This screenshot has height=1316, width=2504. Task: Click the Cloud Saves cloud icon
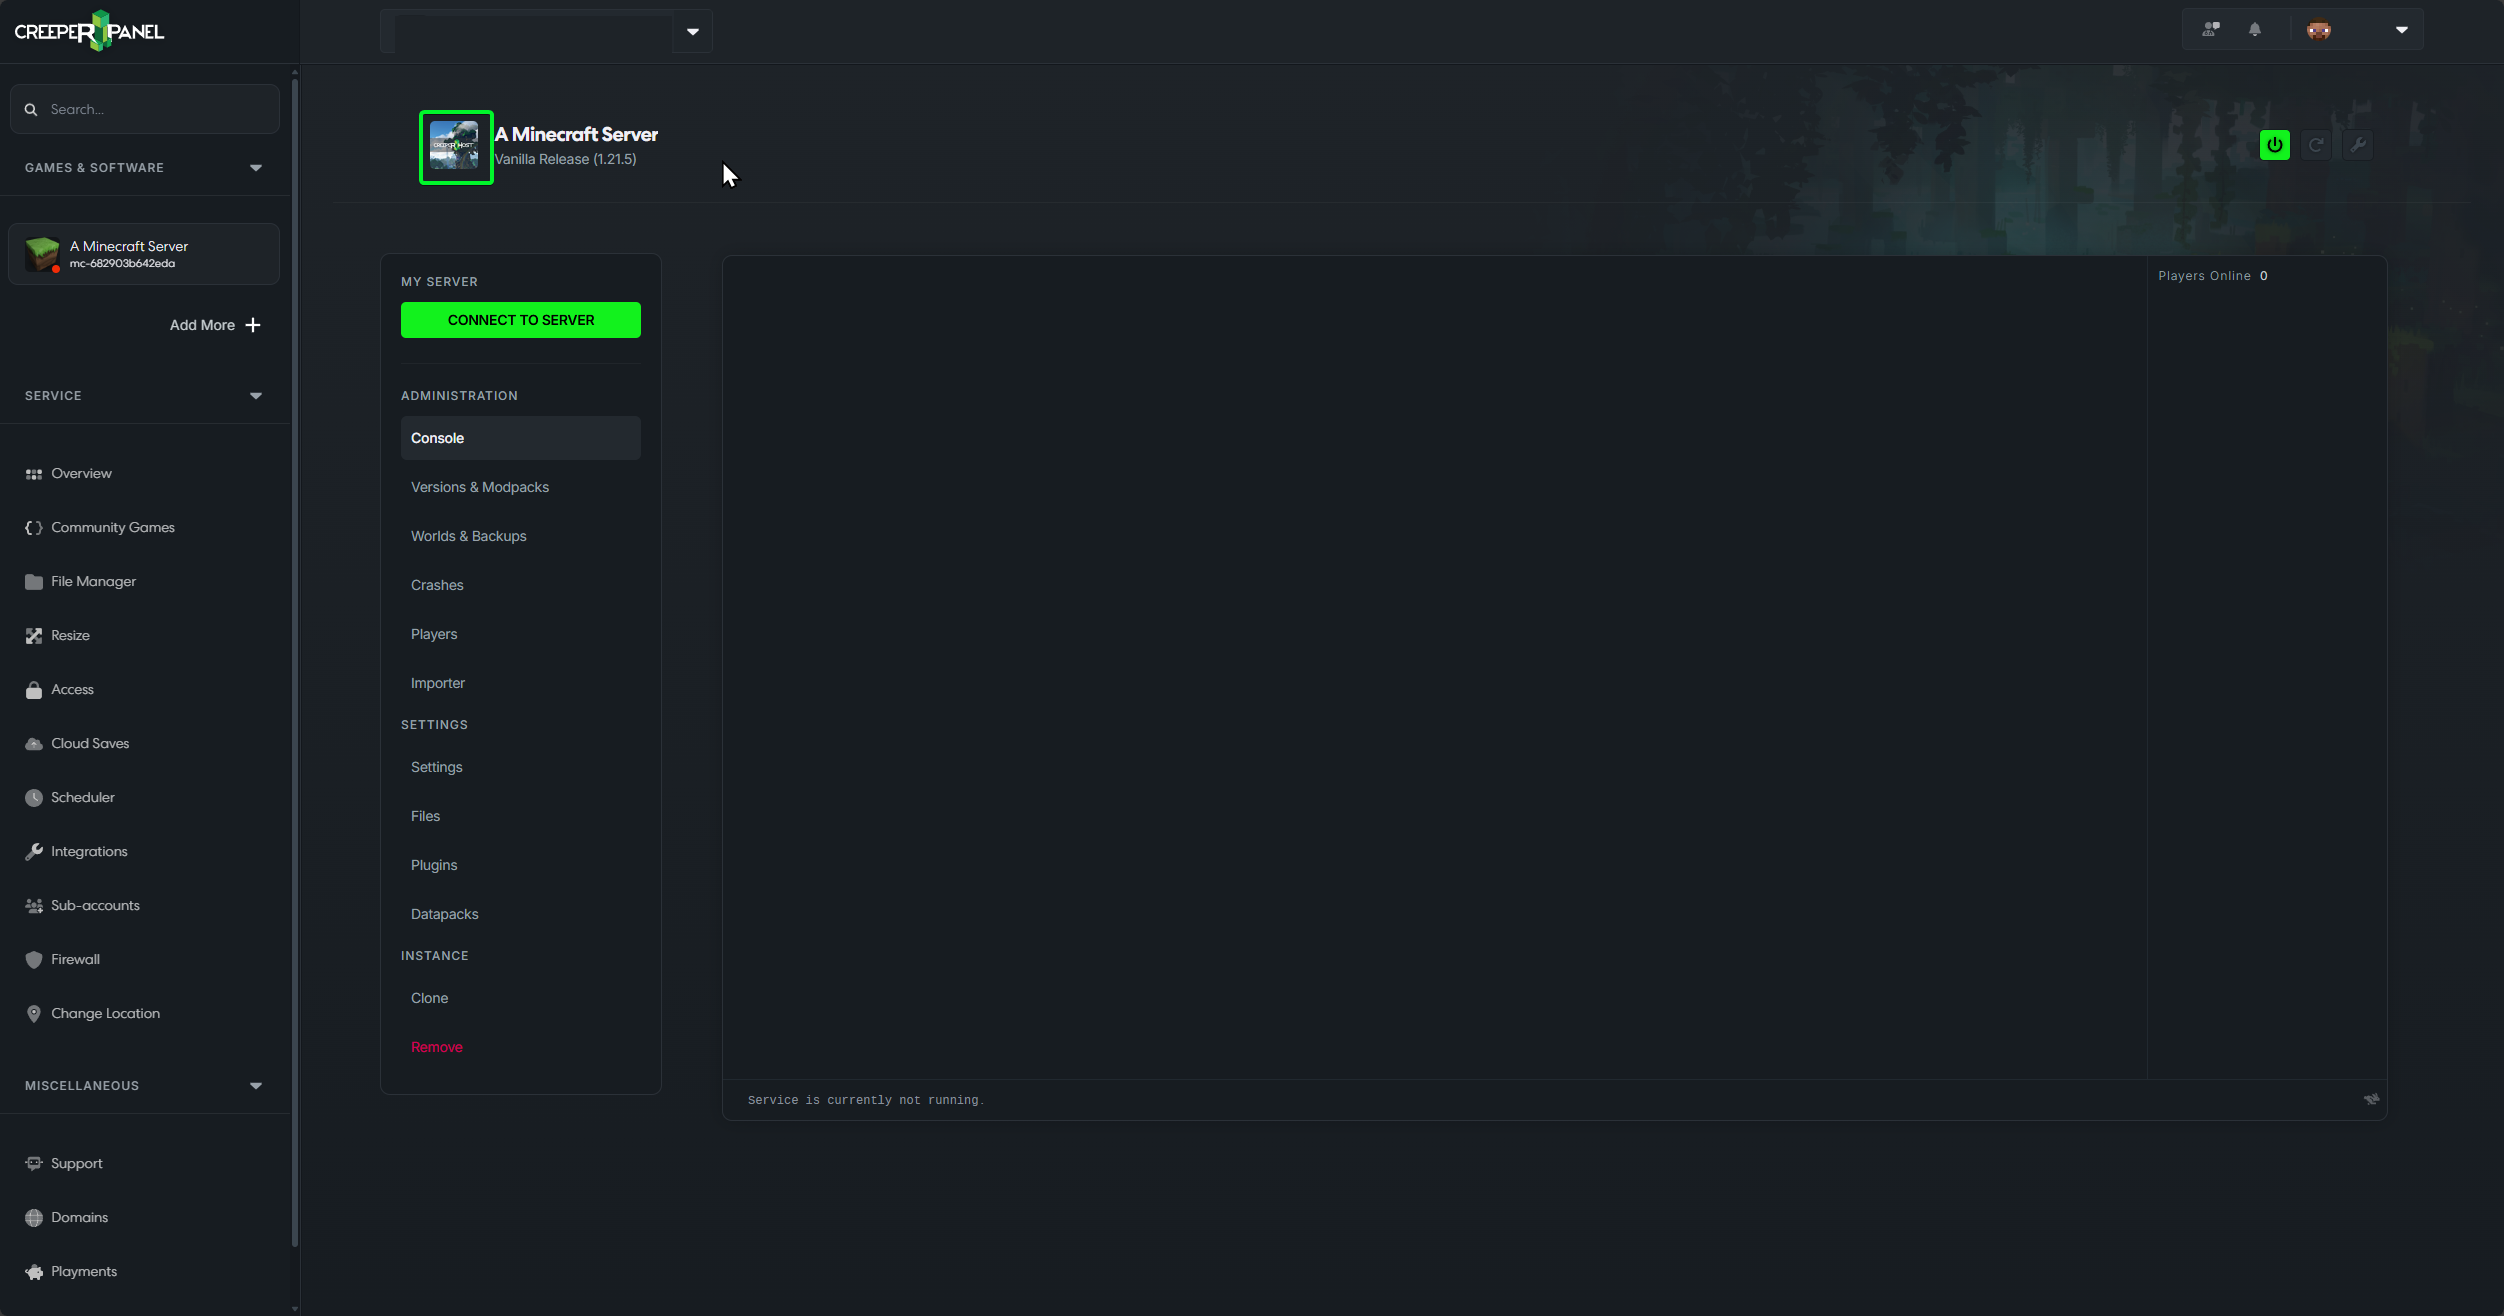pyautogui.click(x=34, y=744)
